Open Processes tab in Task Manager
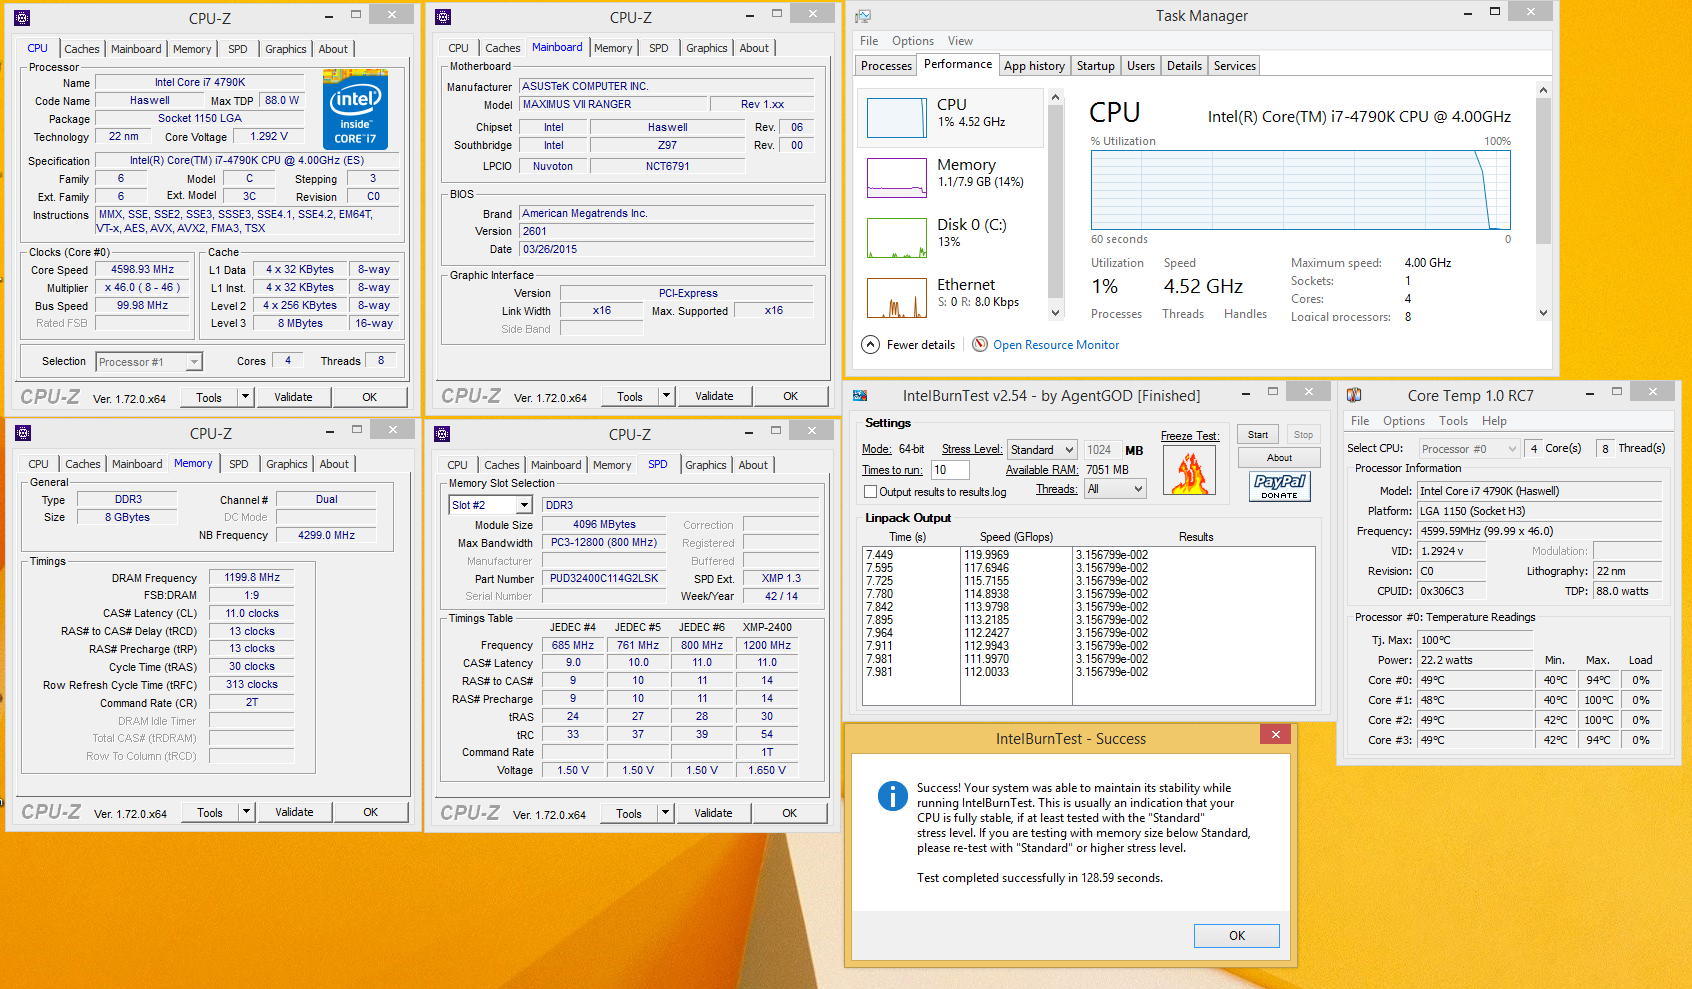Screen dimensions: 1692x989 pyautogui.click(x=886, y=66)
